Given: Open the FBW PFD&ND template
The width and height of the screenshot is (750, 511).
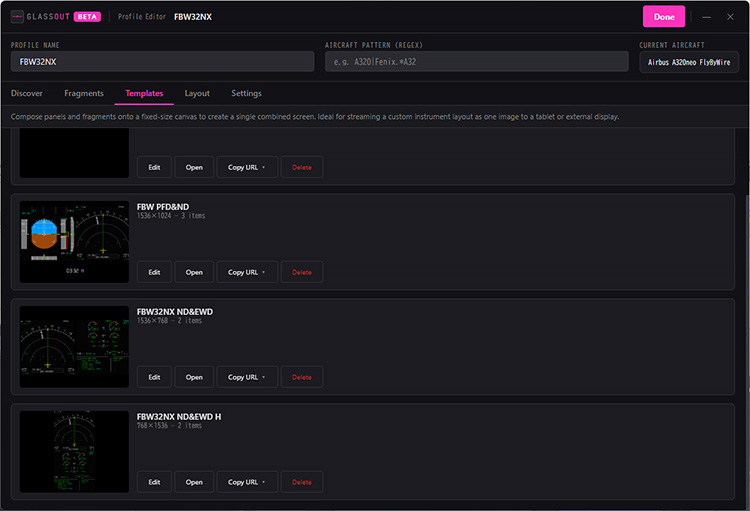Looking at the screenshot, I should (x=194, y=272).
